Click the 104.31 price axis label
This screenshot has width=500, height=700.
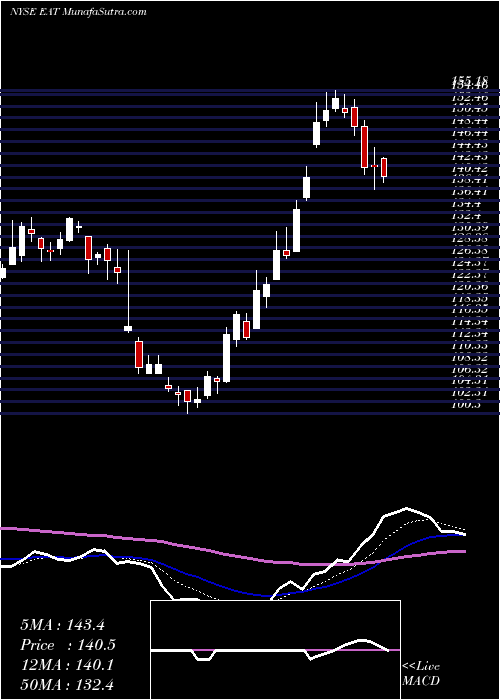(x=469, y=381)
